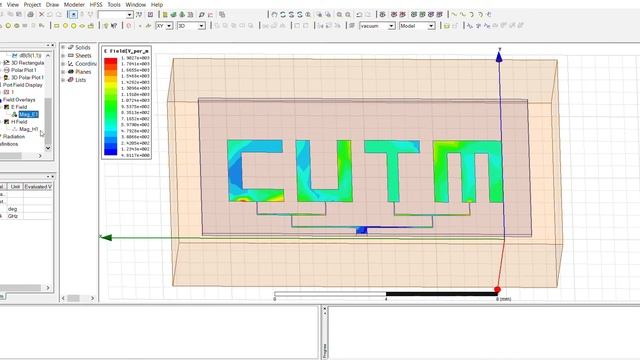Viewport: 640px width, 360px height.
Task: Click the Coordinate Systems axis icon
Action: (70, 64)
